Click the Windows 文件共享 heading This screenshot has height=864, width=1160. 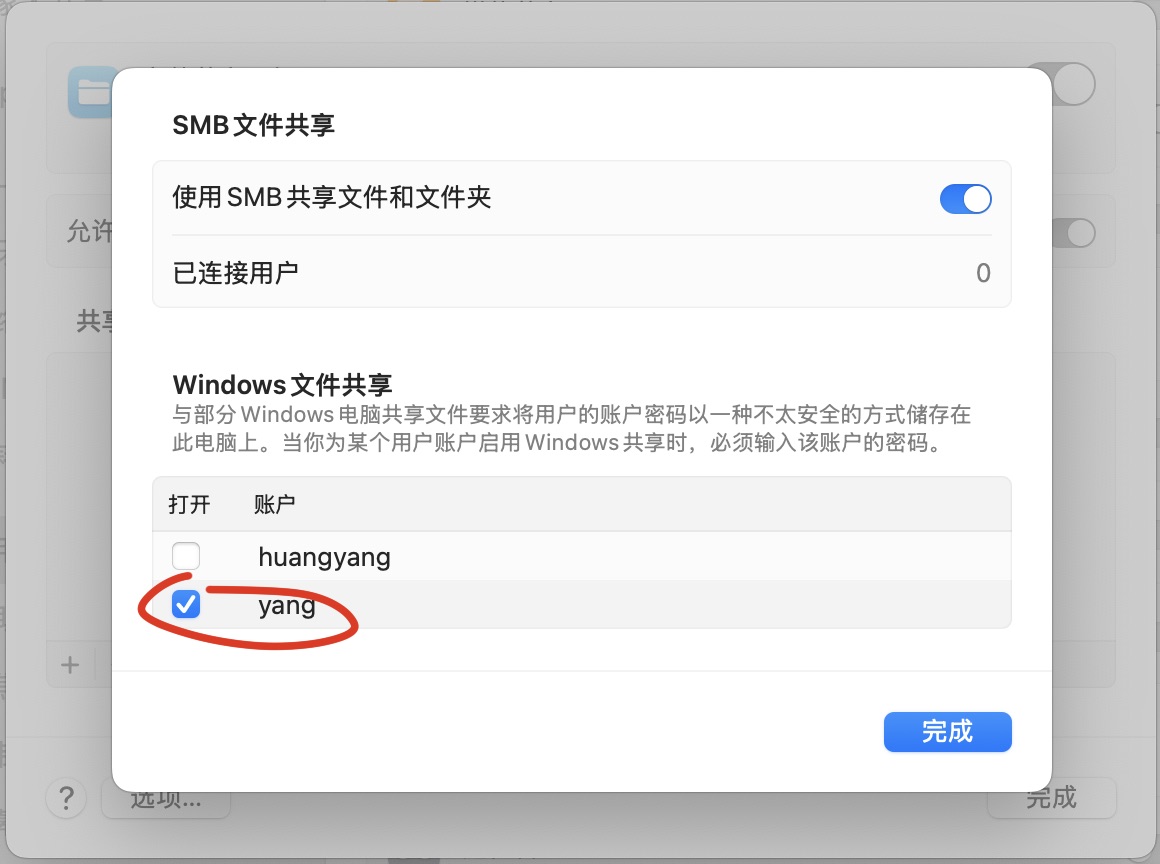click(283, 385)
